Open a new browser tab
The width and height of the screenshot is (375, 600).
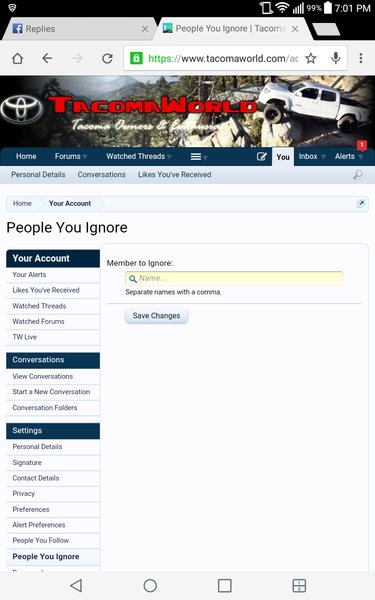[326, 29]
